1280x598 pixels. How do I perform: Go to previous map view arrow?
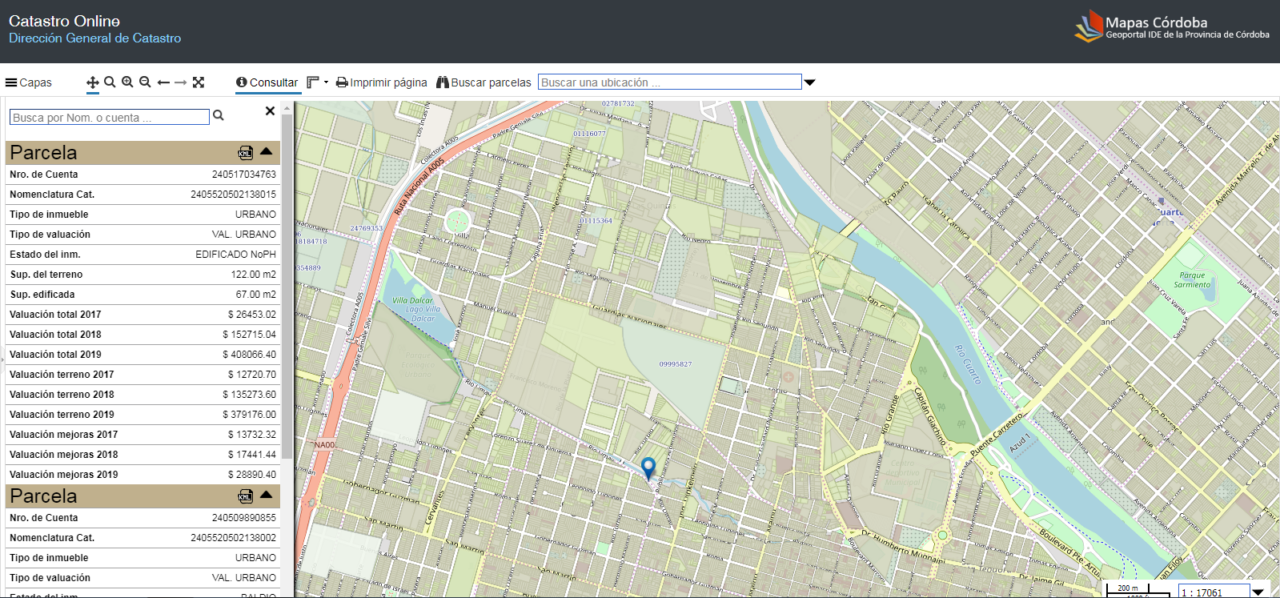click(x=163, y=83)
